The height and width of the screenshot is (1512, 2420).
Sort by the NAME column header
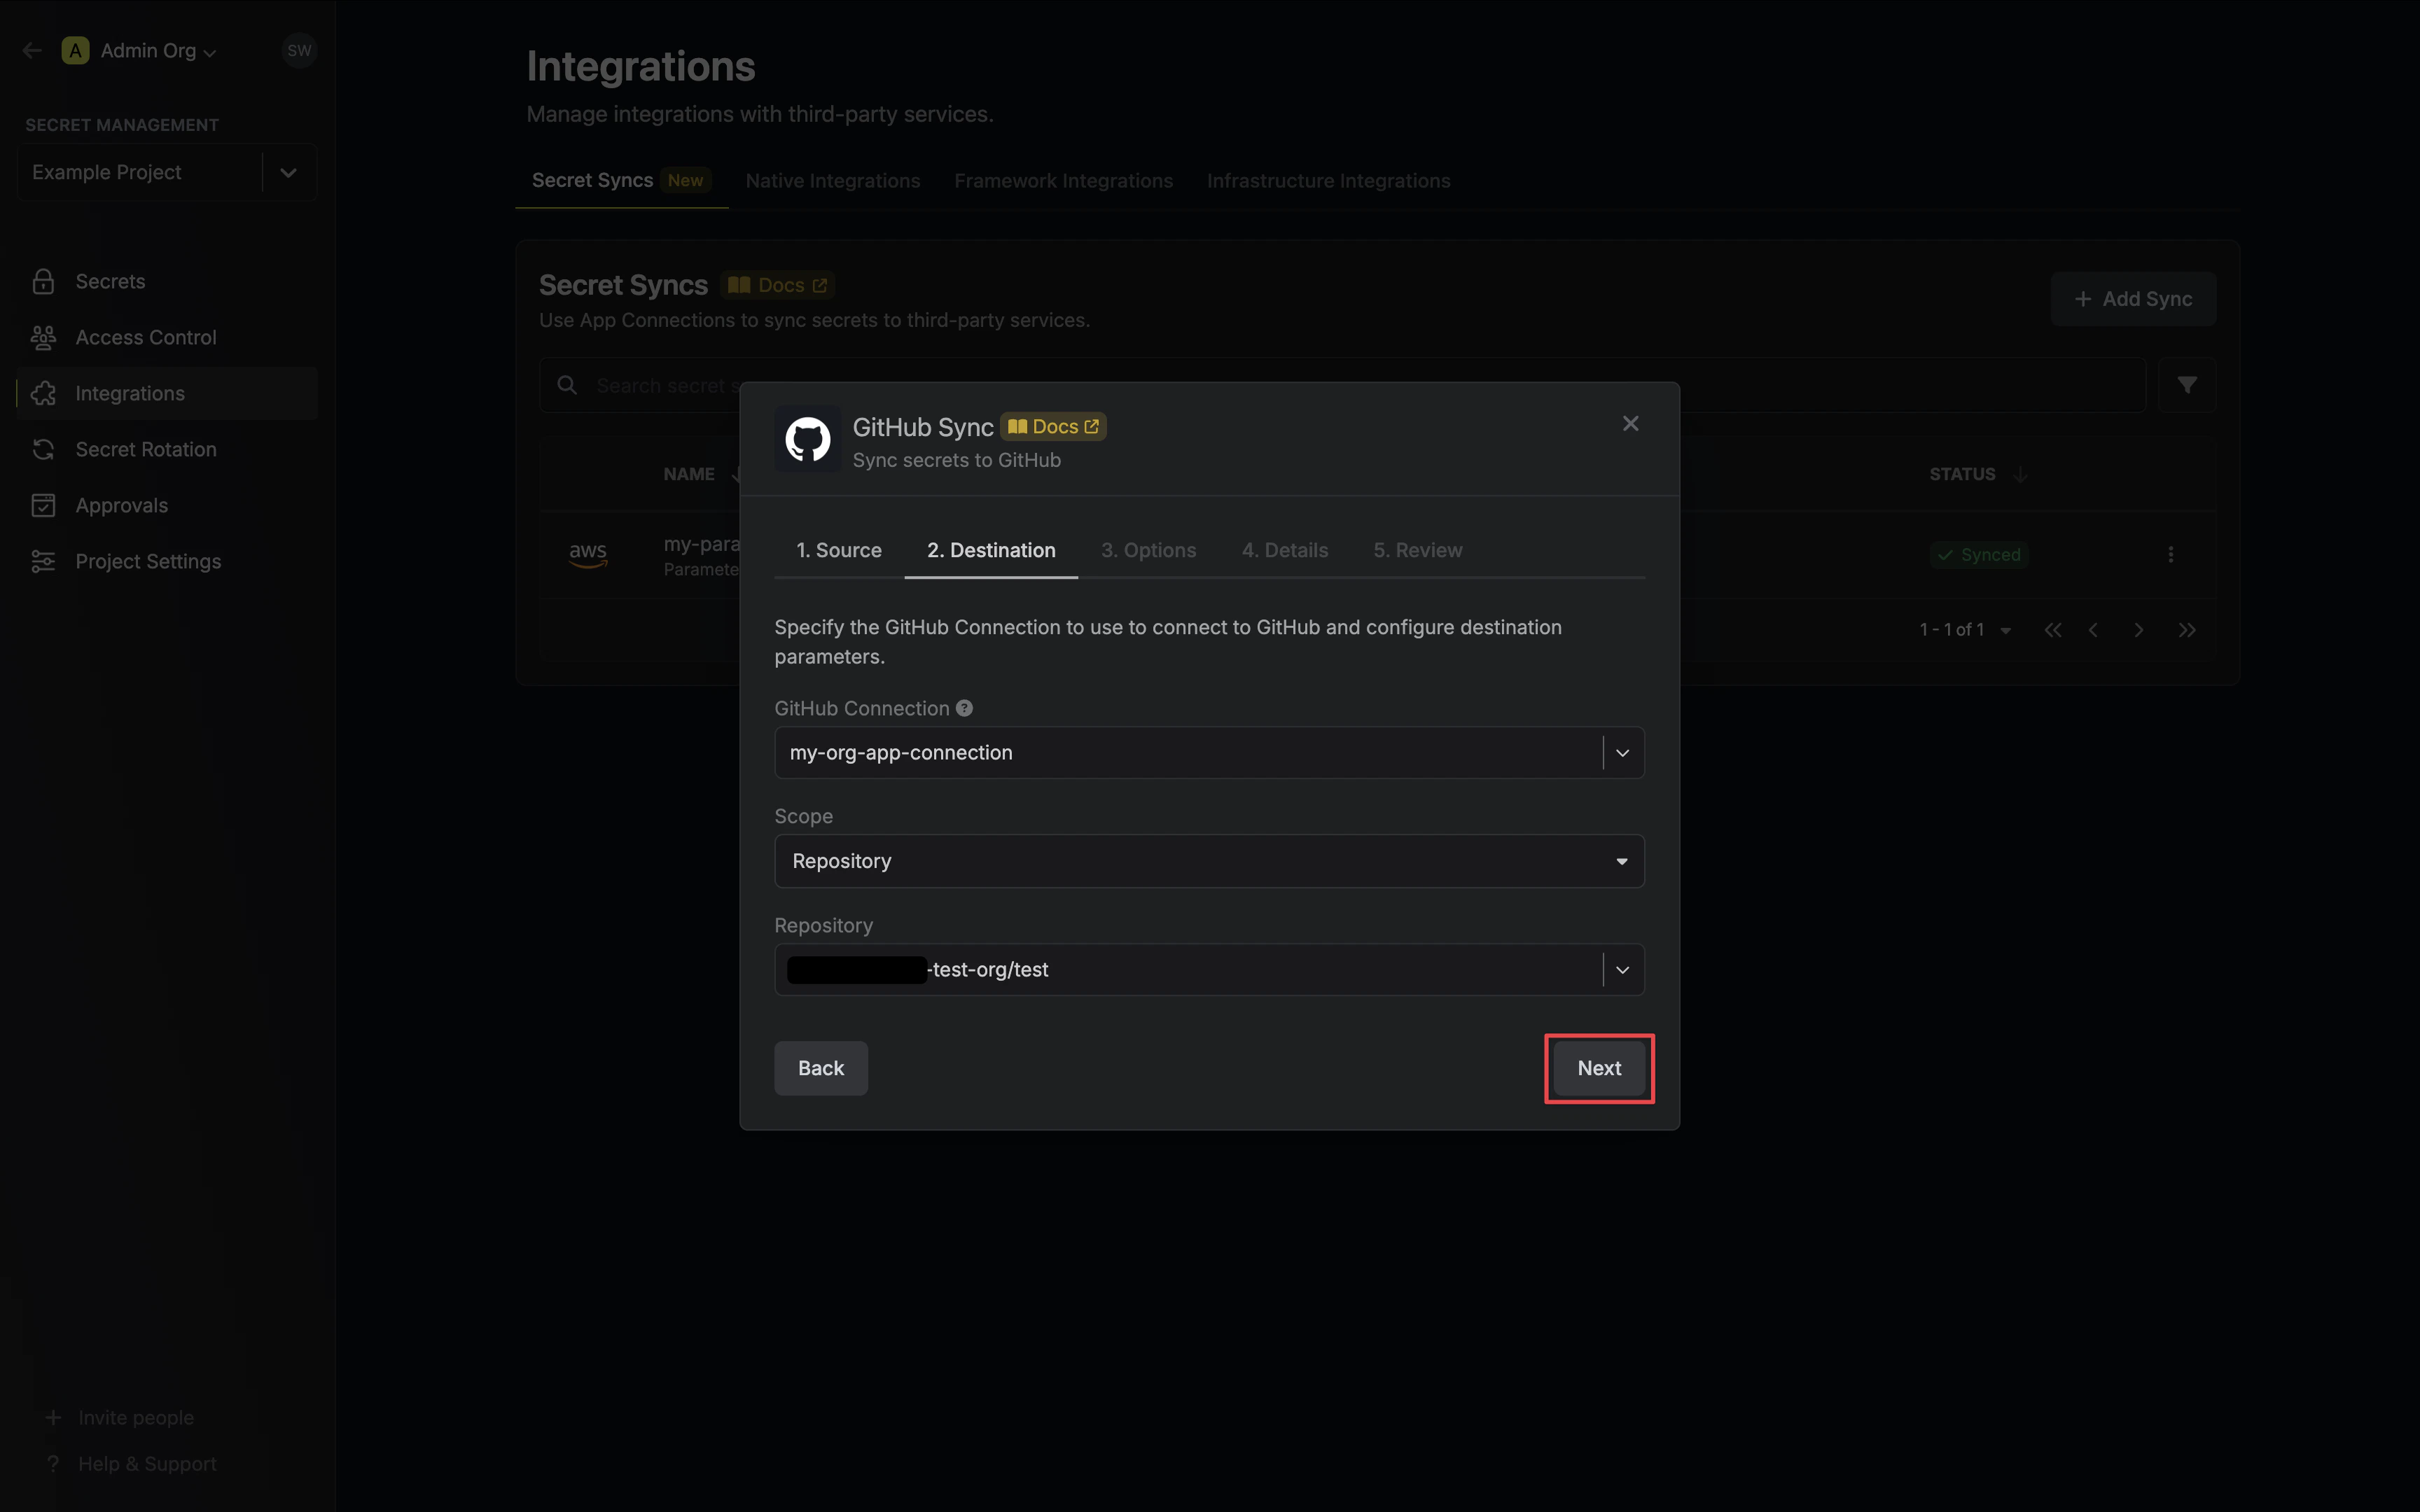click(x=689, y=474)
